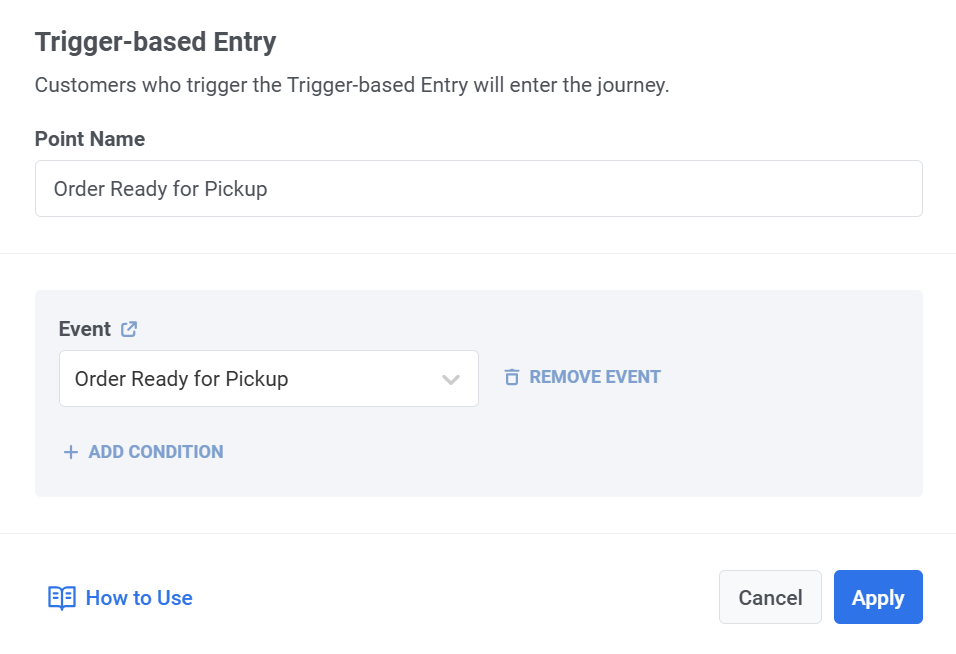Open the How to Use guide link
956x654 pixels.
tap(139, 598)
